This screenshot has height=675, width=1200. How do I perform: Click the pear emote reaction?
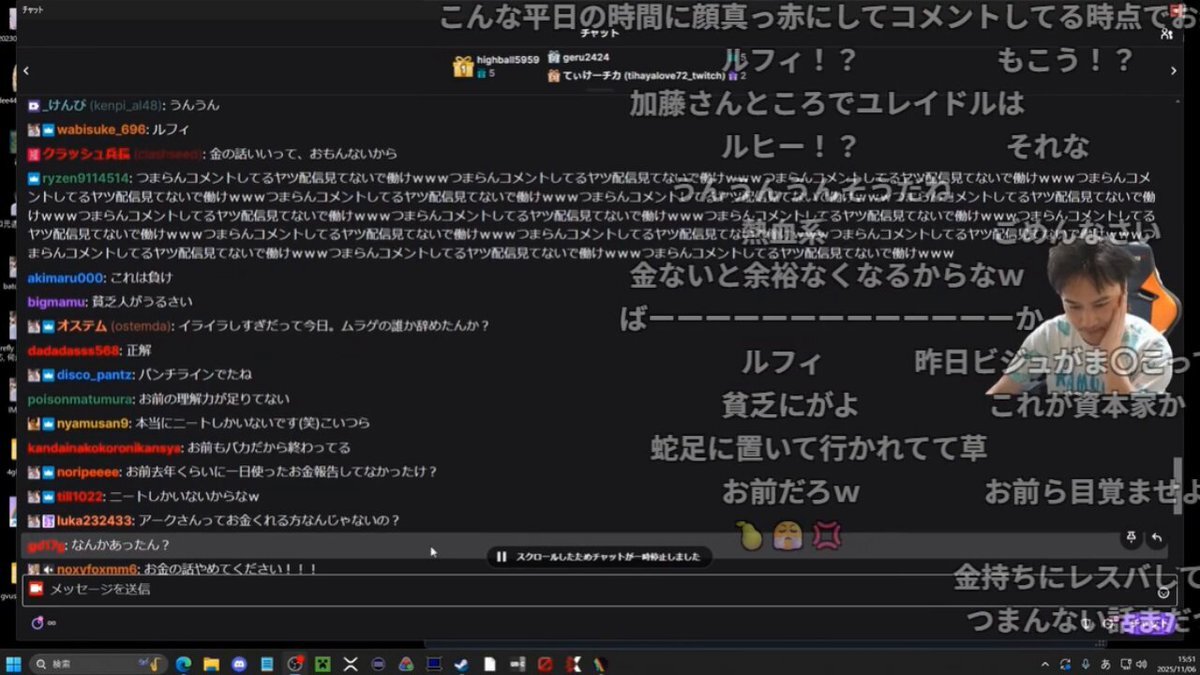coord(750,537)
